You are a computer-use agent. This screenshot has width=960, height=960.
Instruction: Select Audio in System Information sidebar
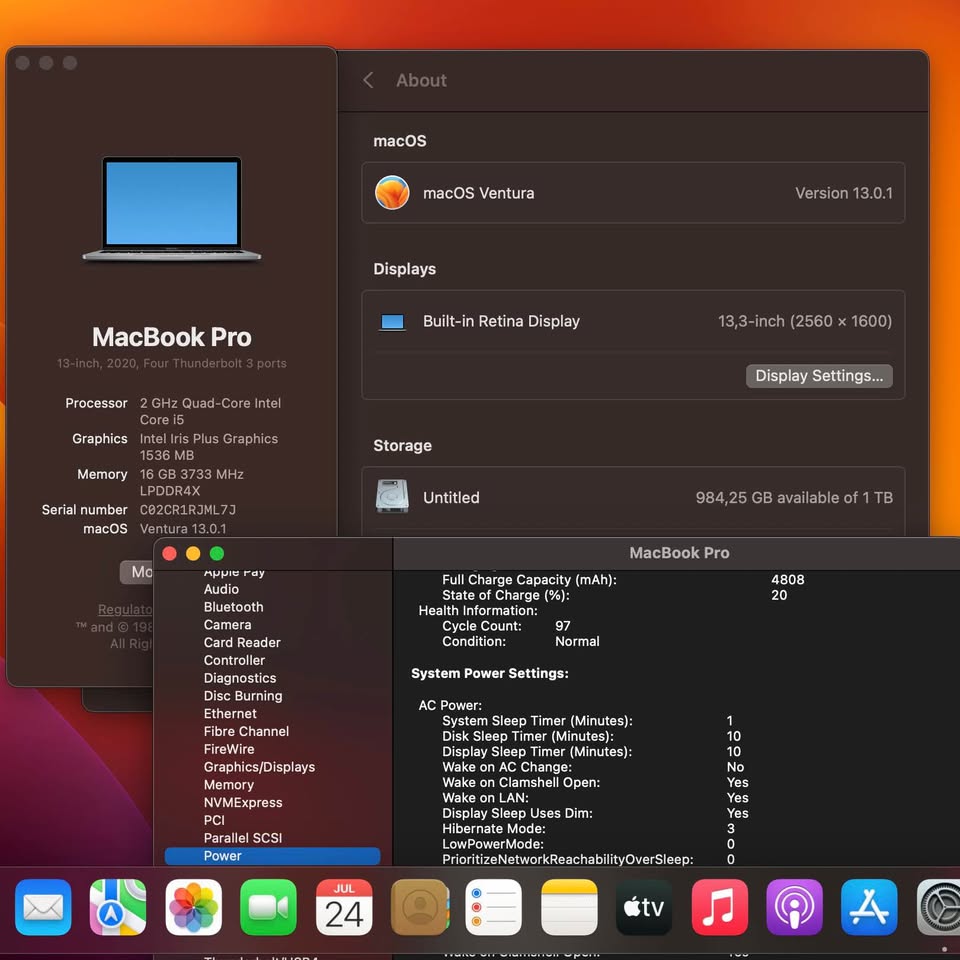point(221,589)
